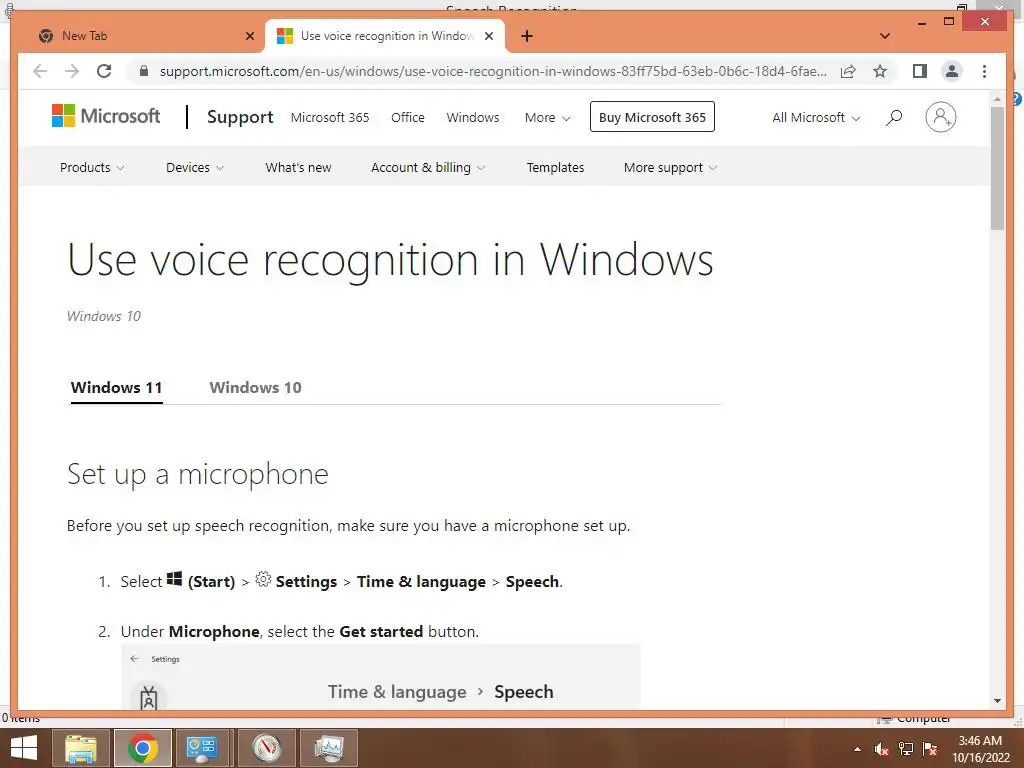Expand Devices menu
The image size is (1024, 768).
pyautogui.click(x=195, y=168)
